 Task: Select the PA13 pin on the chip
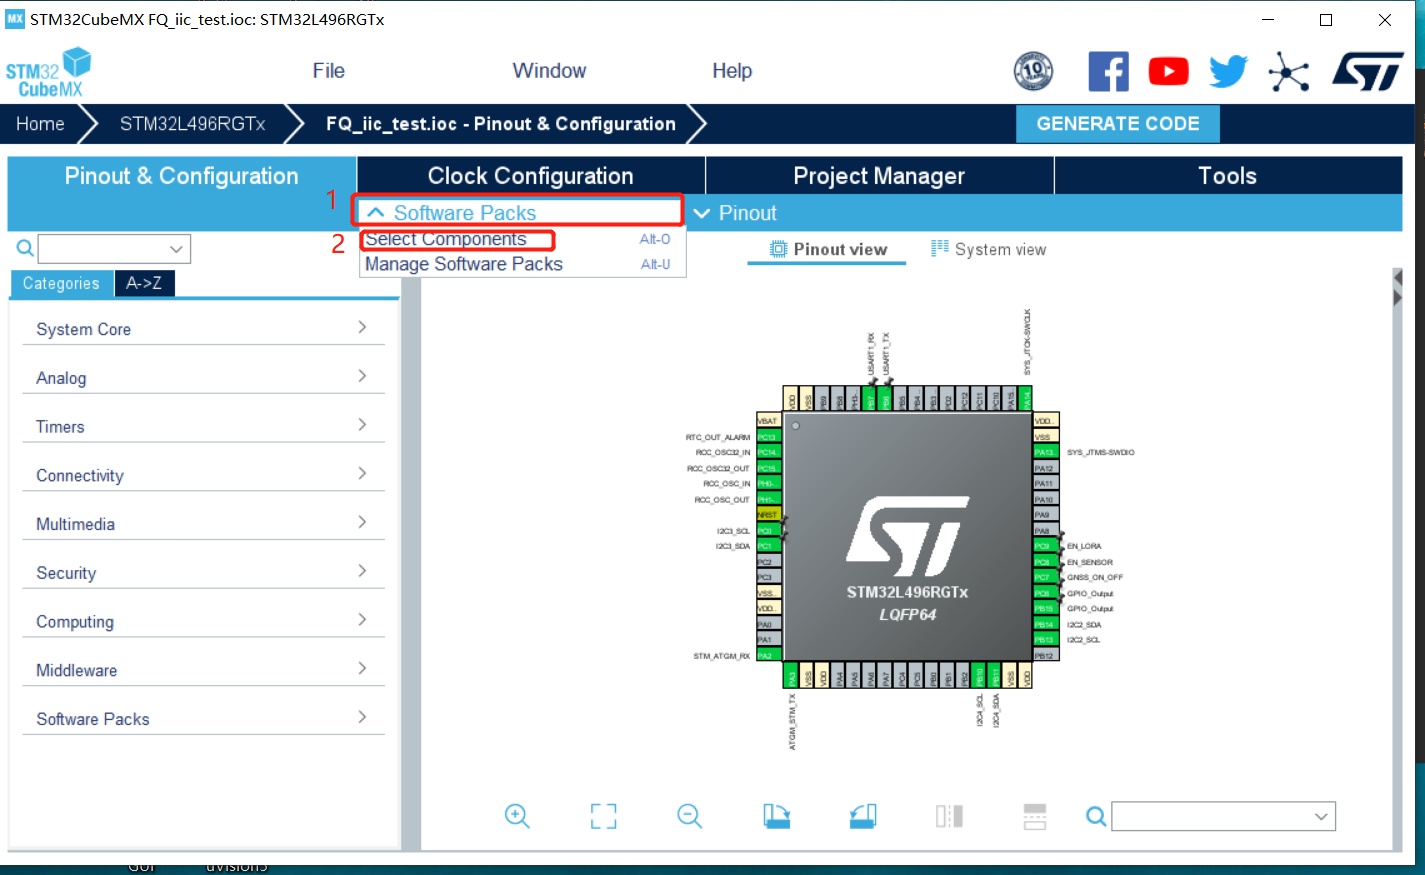[x=1045, y=452]
